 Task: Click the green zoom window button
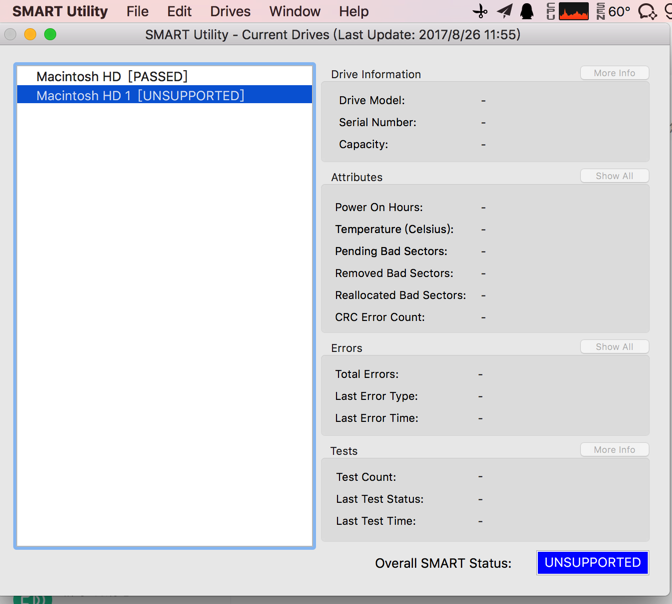point(50,34)
